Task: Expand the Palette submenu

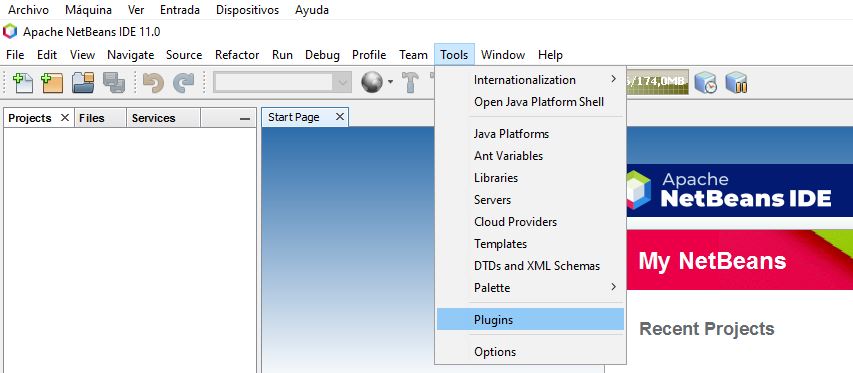Action: click(530, 288)
